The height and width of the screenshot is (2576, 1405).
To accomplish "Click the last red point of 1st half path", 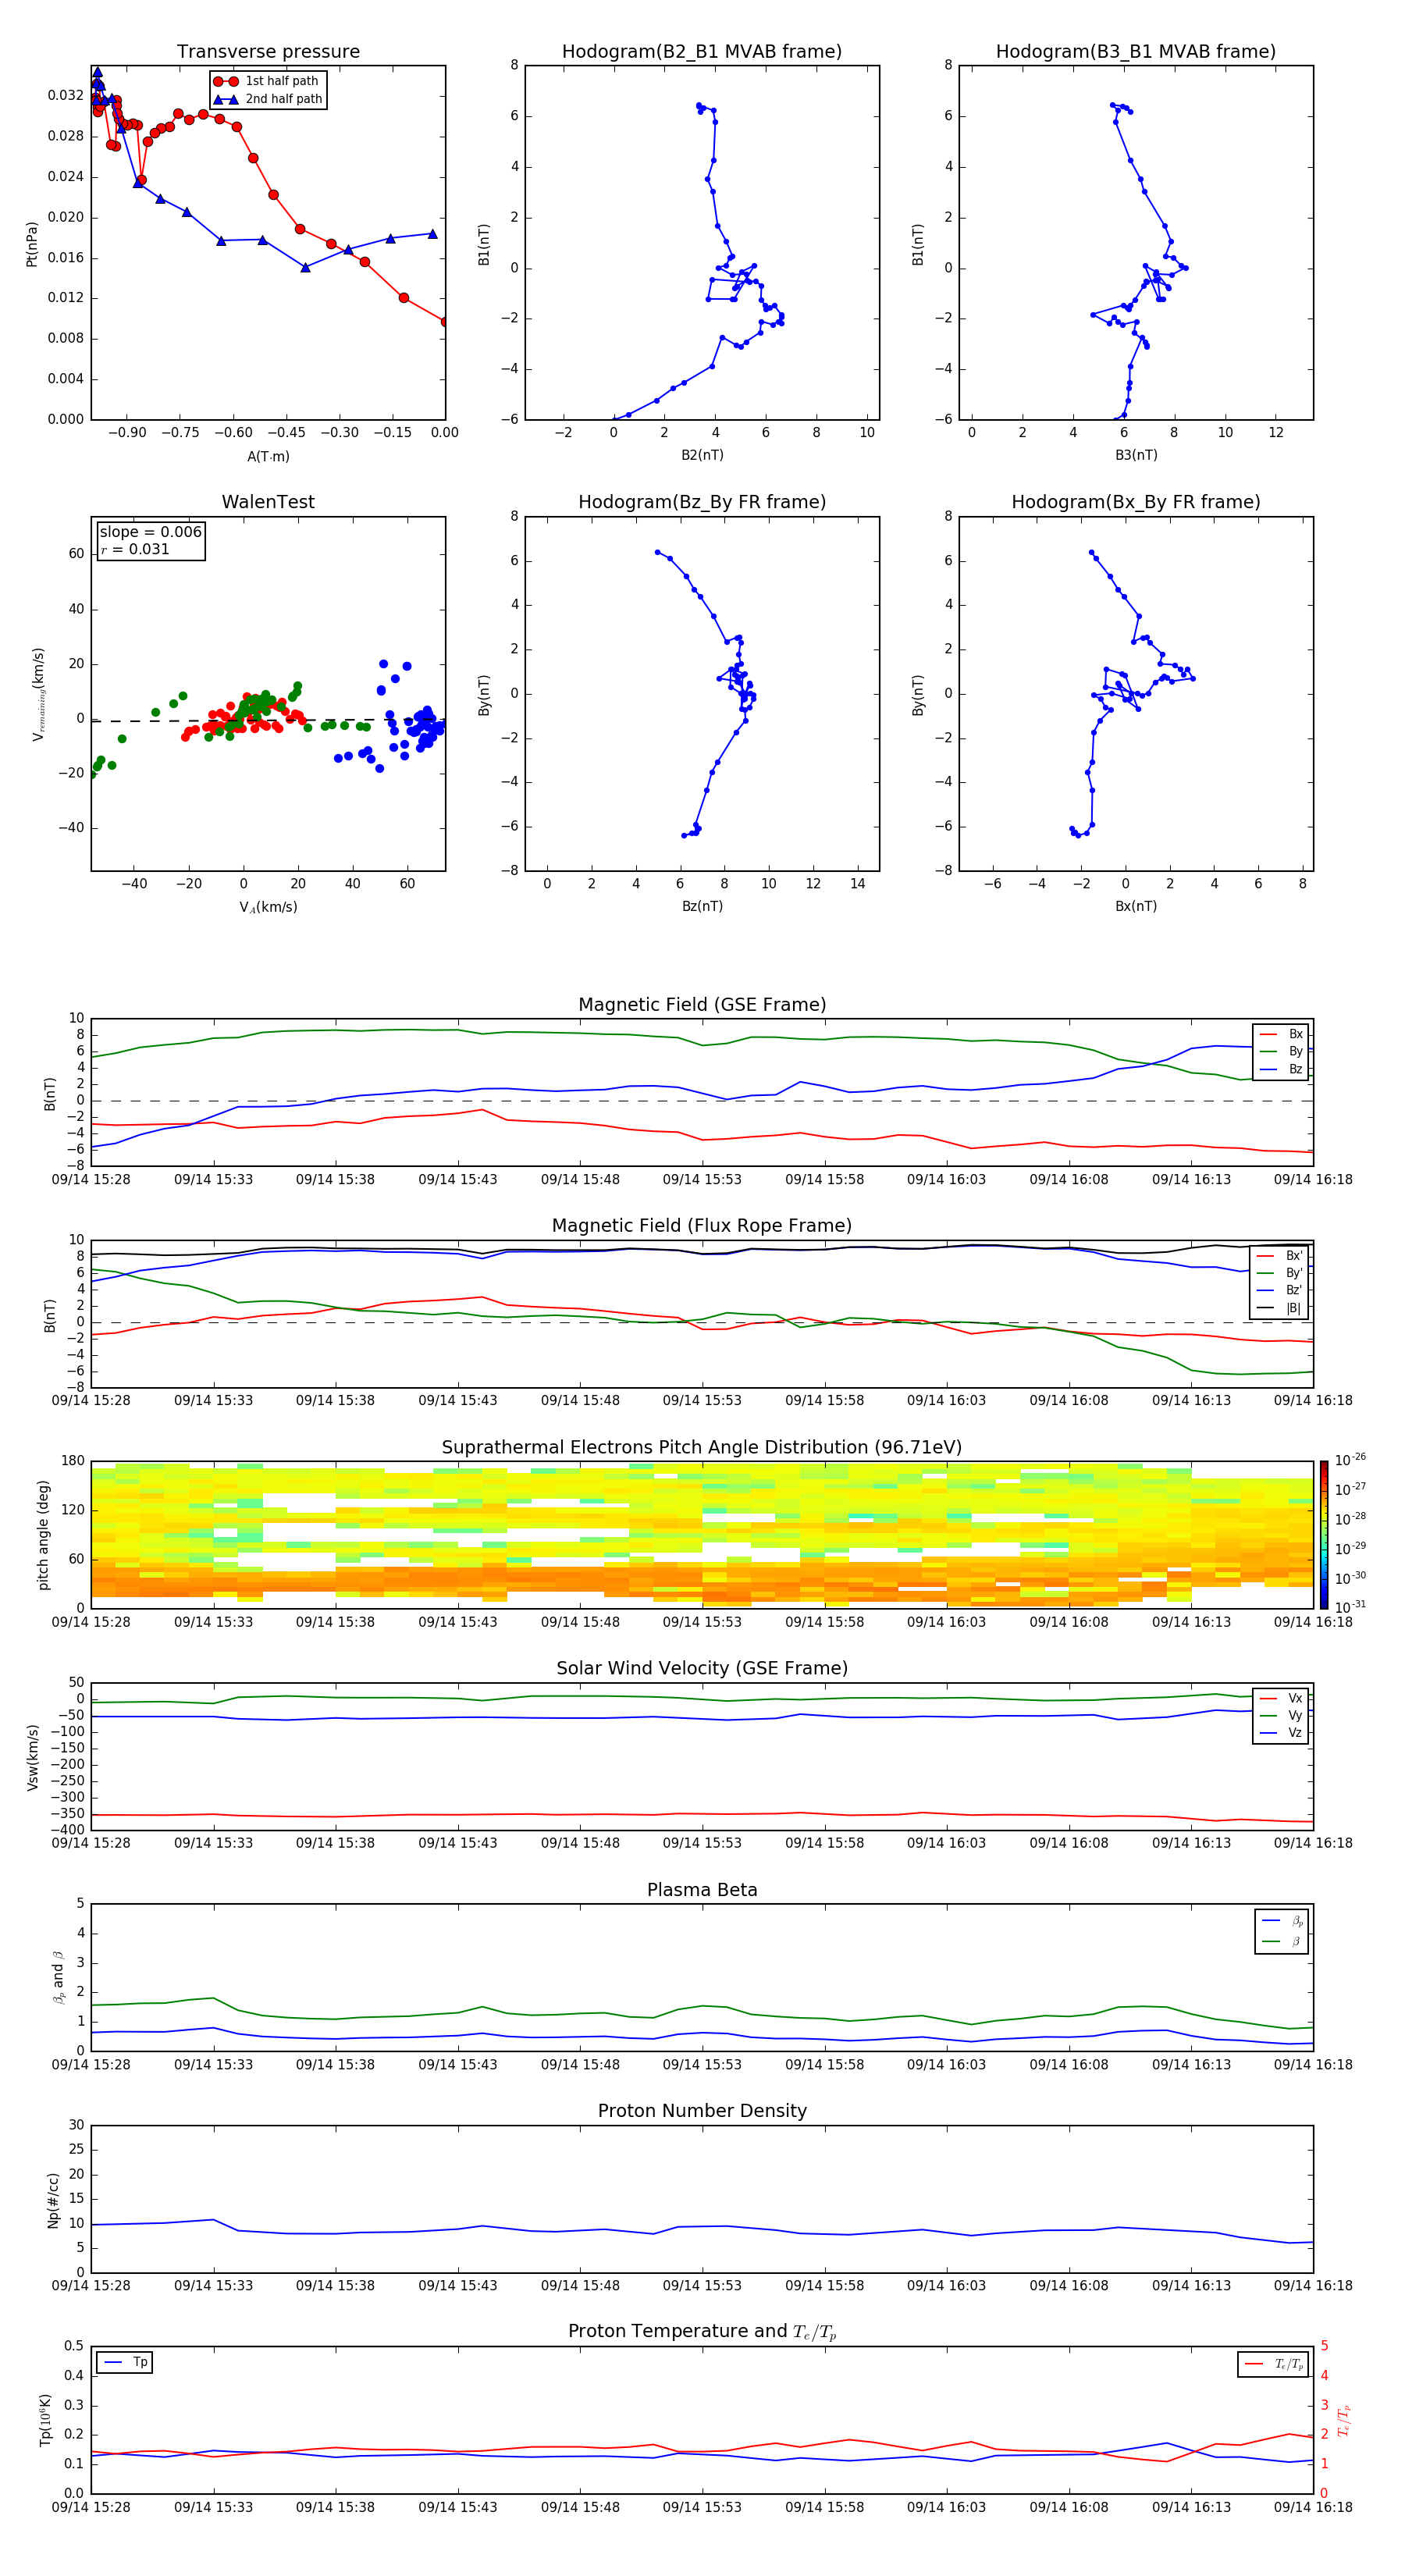I will click(x=445, y=321).
